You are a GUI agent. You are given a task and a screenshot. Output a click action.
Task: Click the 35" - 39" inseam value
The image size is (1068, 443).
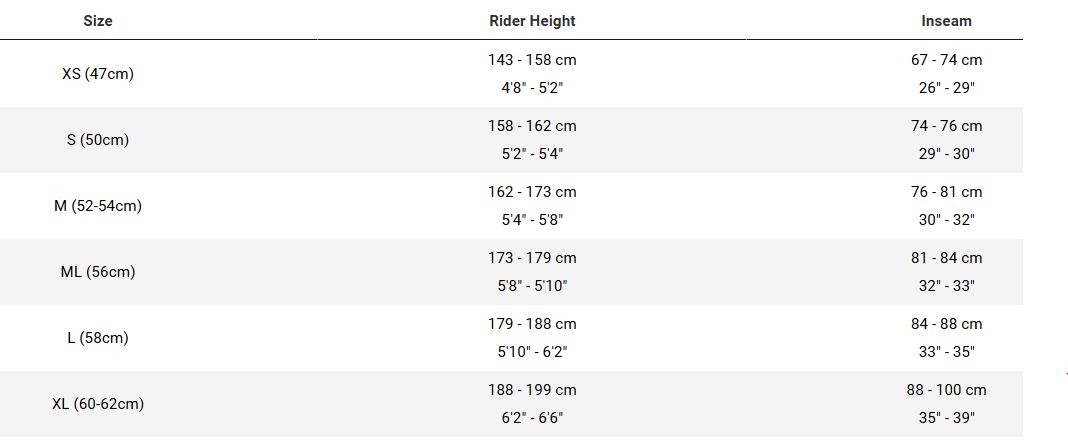click(x=947, y=418)
